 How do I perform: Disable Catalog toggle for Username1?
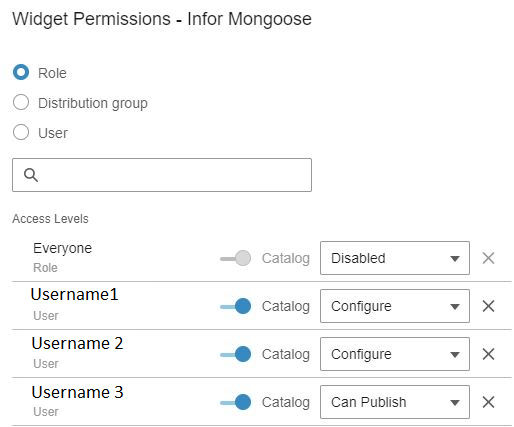coord(235,306)
